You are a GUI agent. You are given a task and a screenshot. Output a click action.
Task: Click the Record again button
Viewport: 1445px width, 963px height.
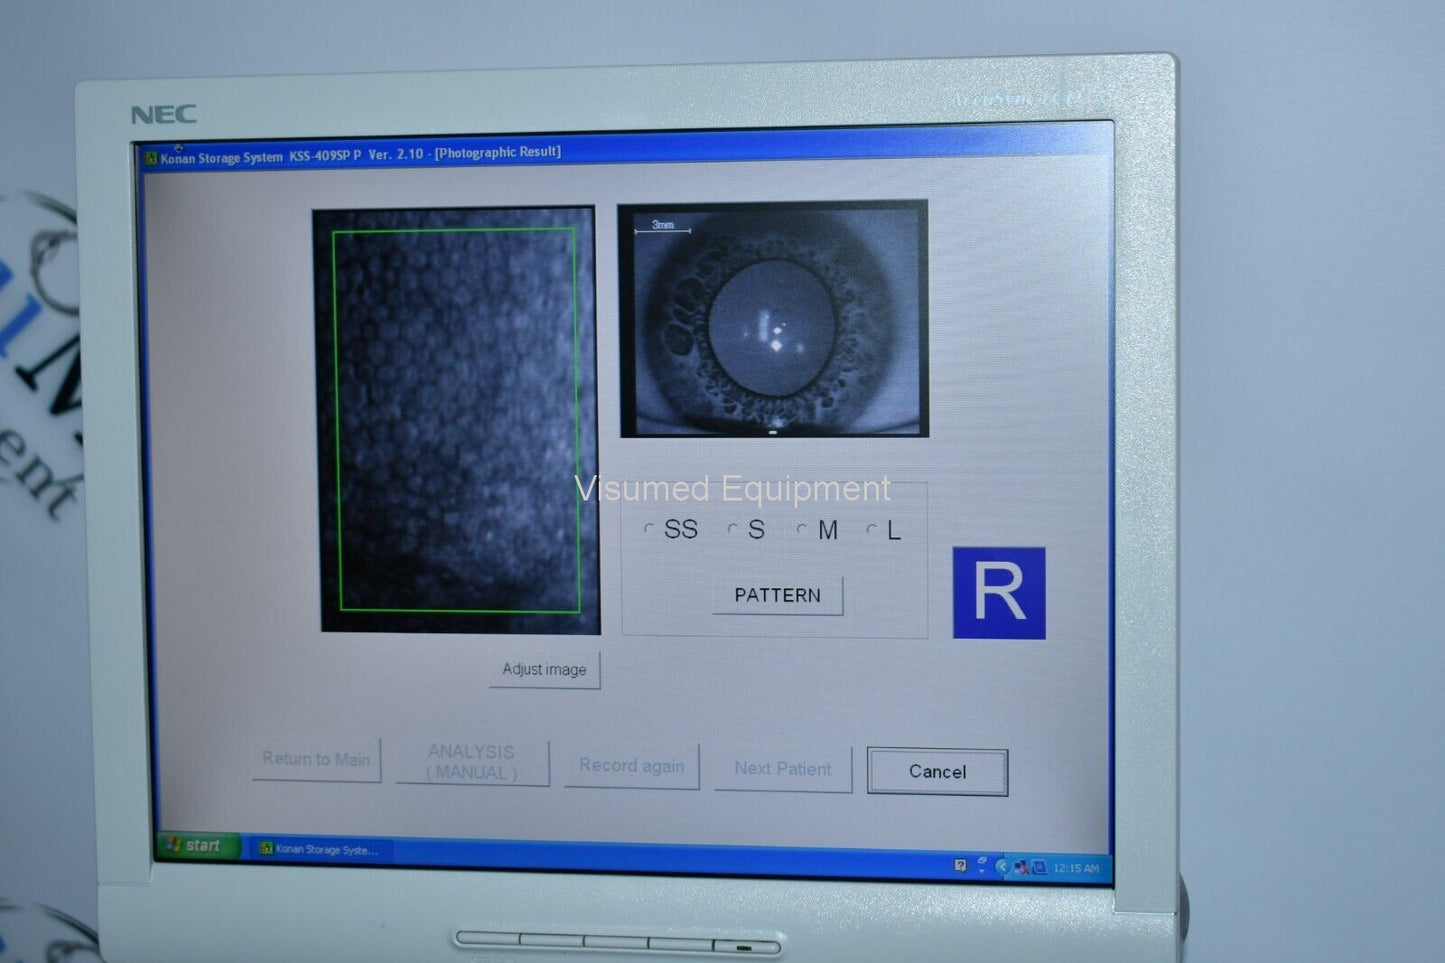(x=631, y=766)
